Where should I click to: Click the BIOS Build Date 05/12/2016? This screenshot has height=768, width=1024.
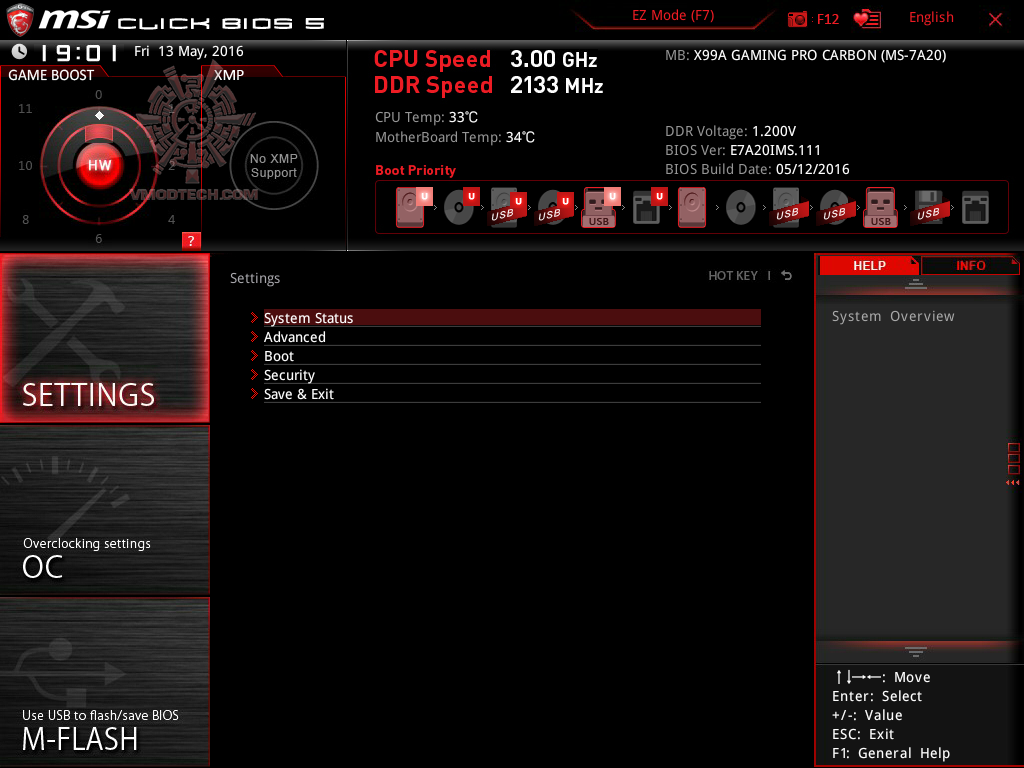tap(757, 169)
